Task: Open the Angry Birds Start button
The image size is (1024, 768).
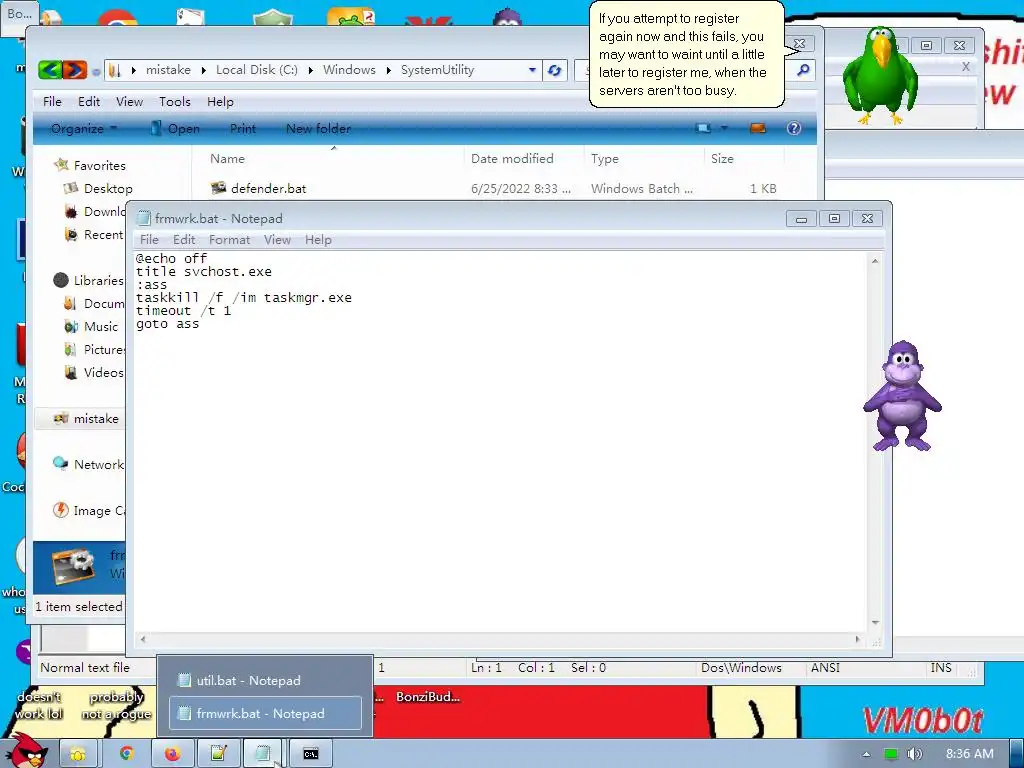Action: [27, 751]
